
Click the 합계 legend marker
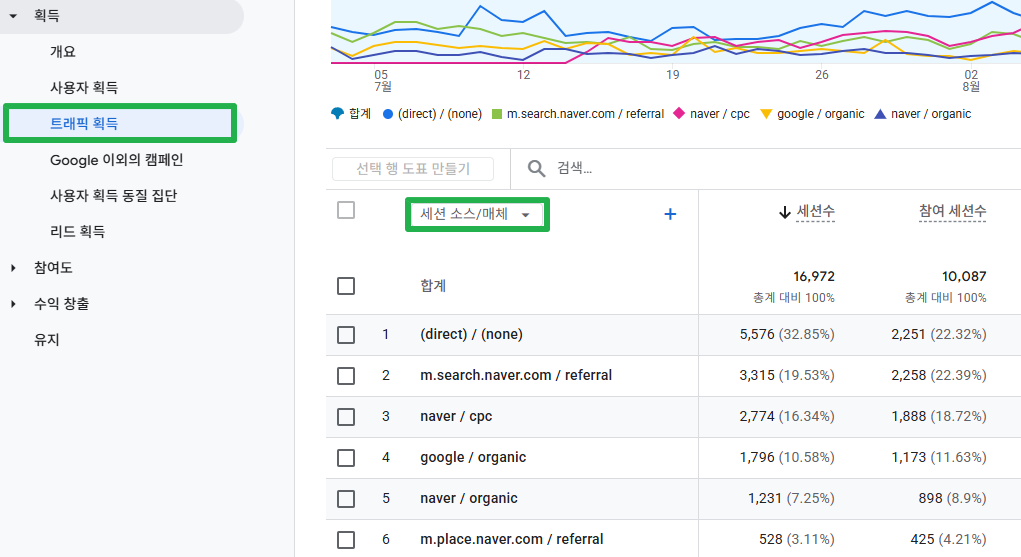(x=337, y=114)
